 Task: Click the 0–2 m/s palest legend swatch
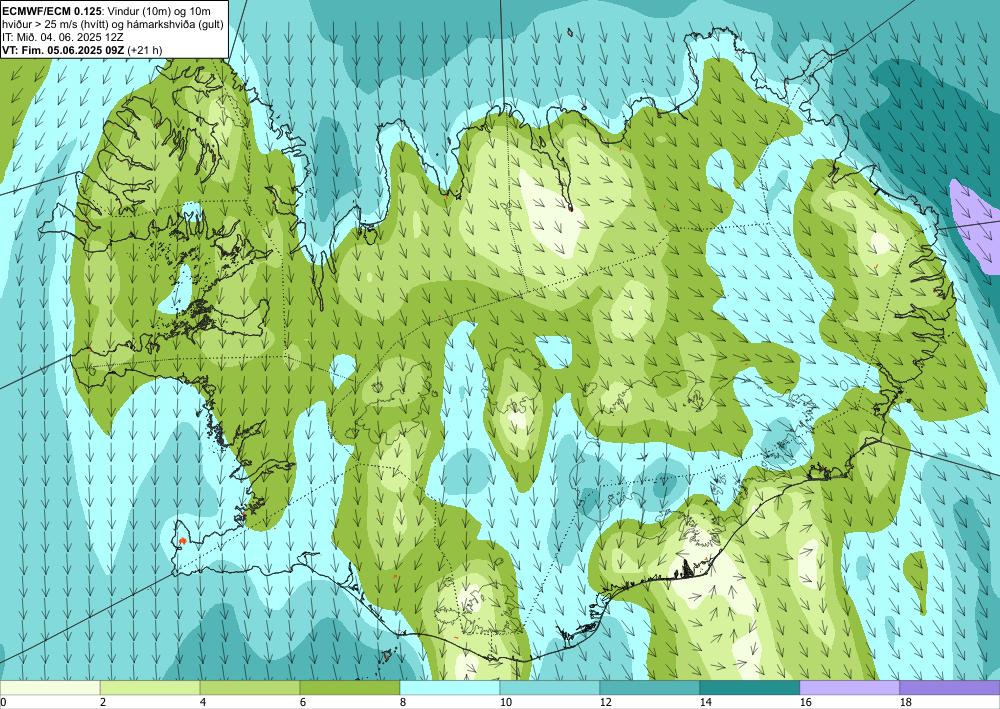50,688
